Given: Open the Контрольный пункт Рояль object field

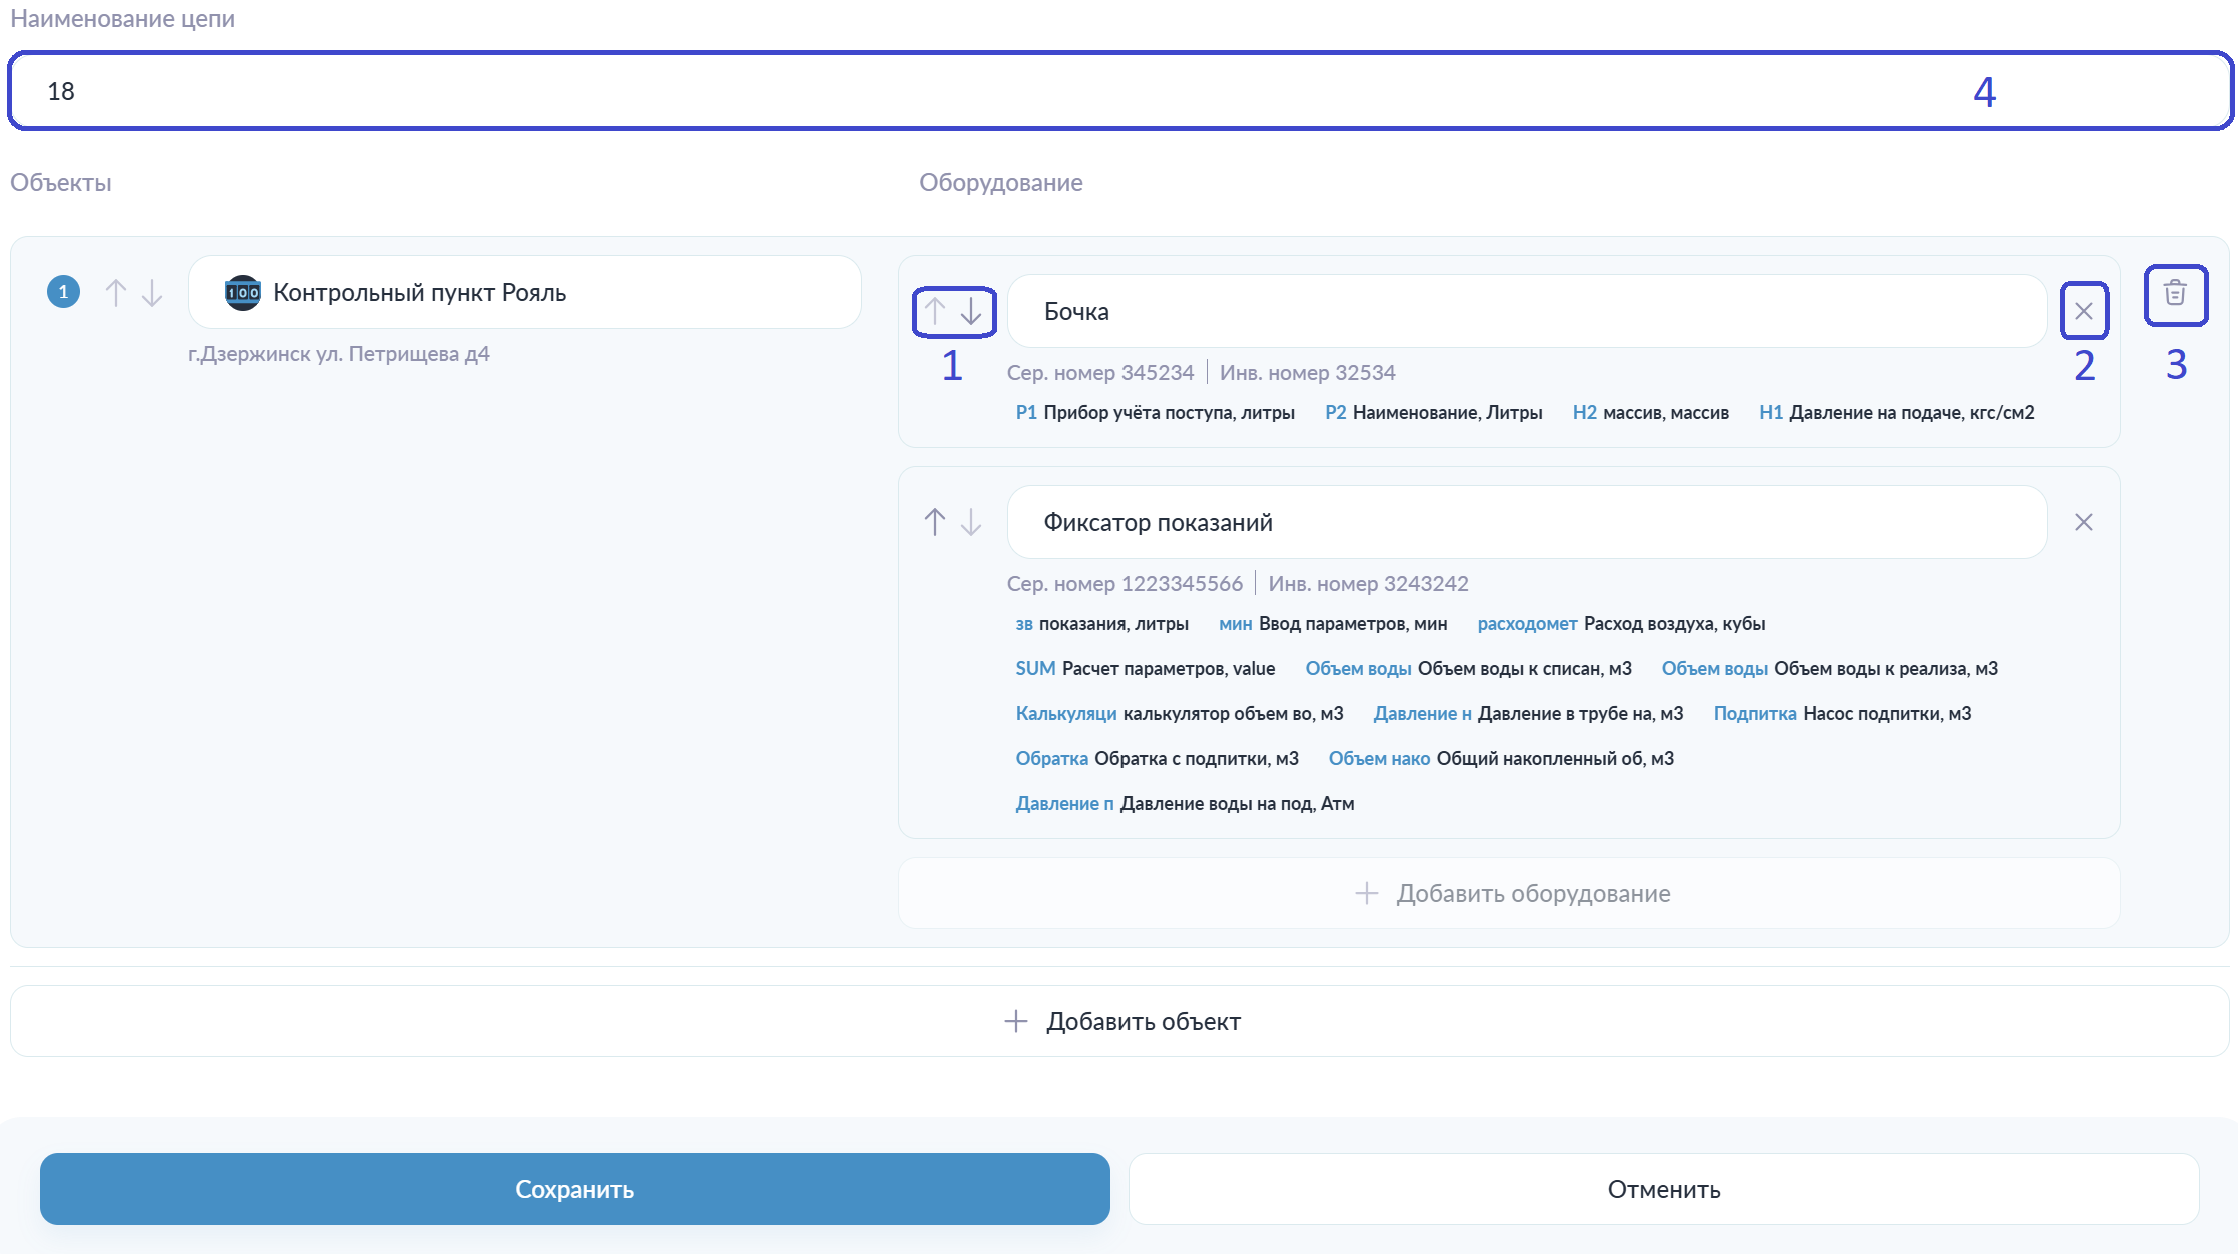Looking at the screenshot, I should [525, 292].
